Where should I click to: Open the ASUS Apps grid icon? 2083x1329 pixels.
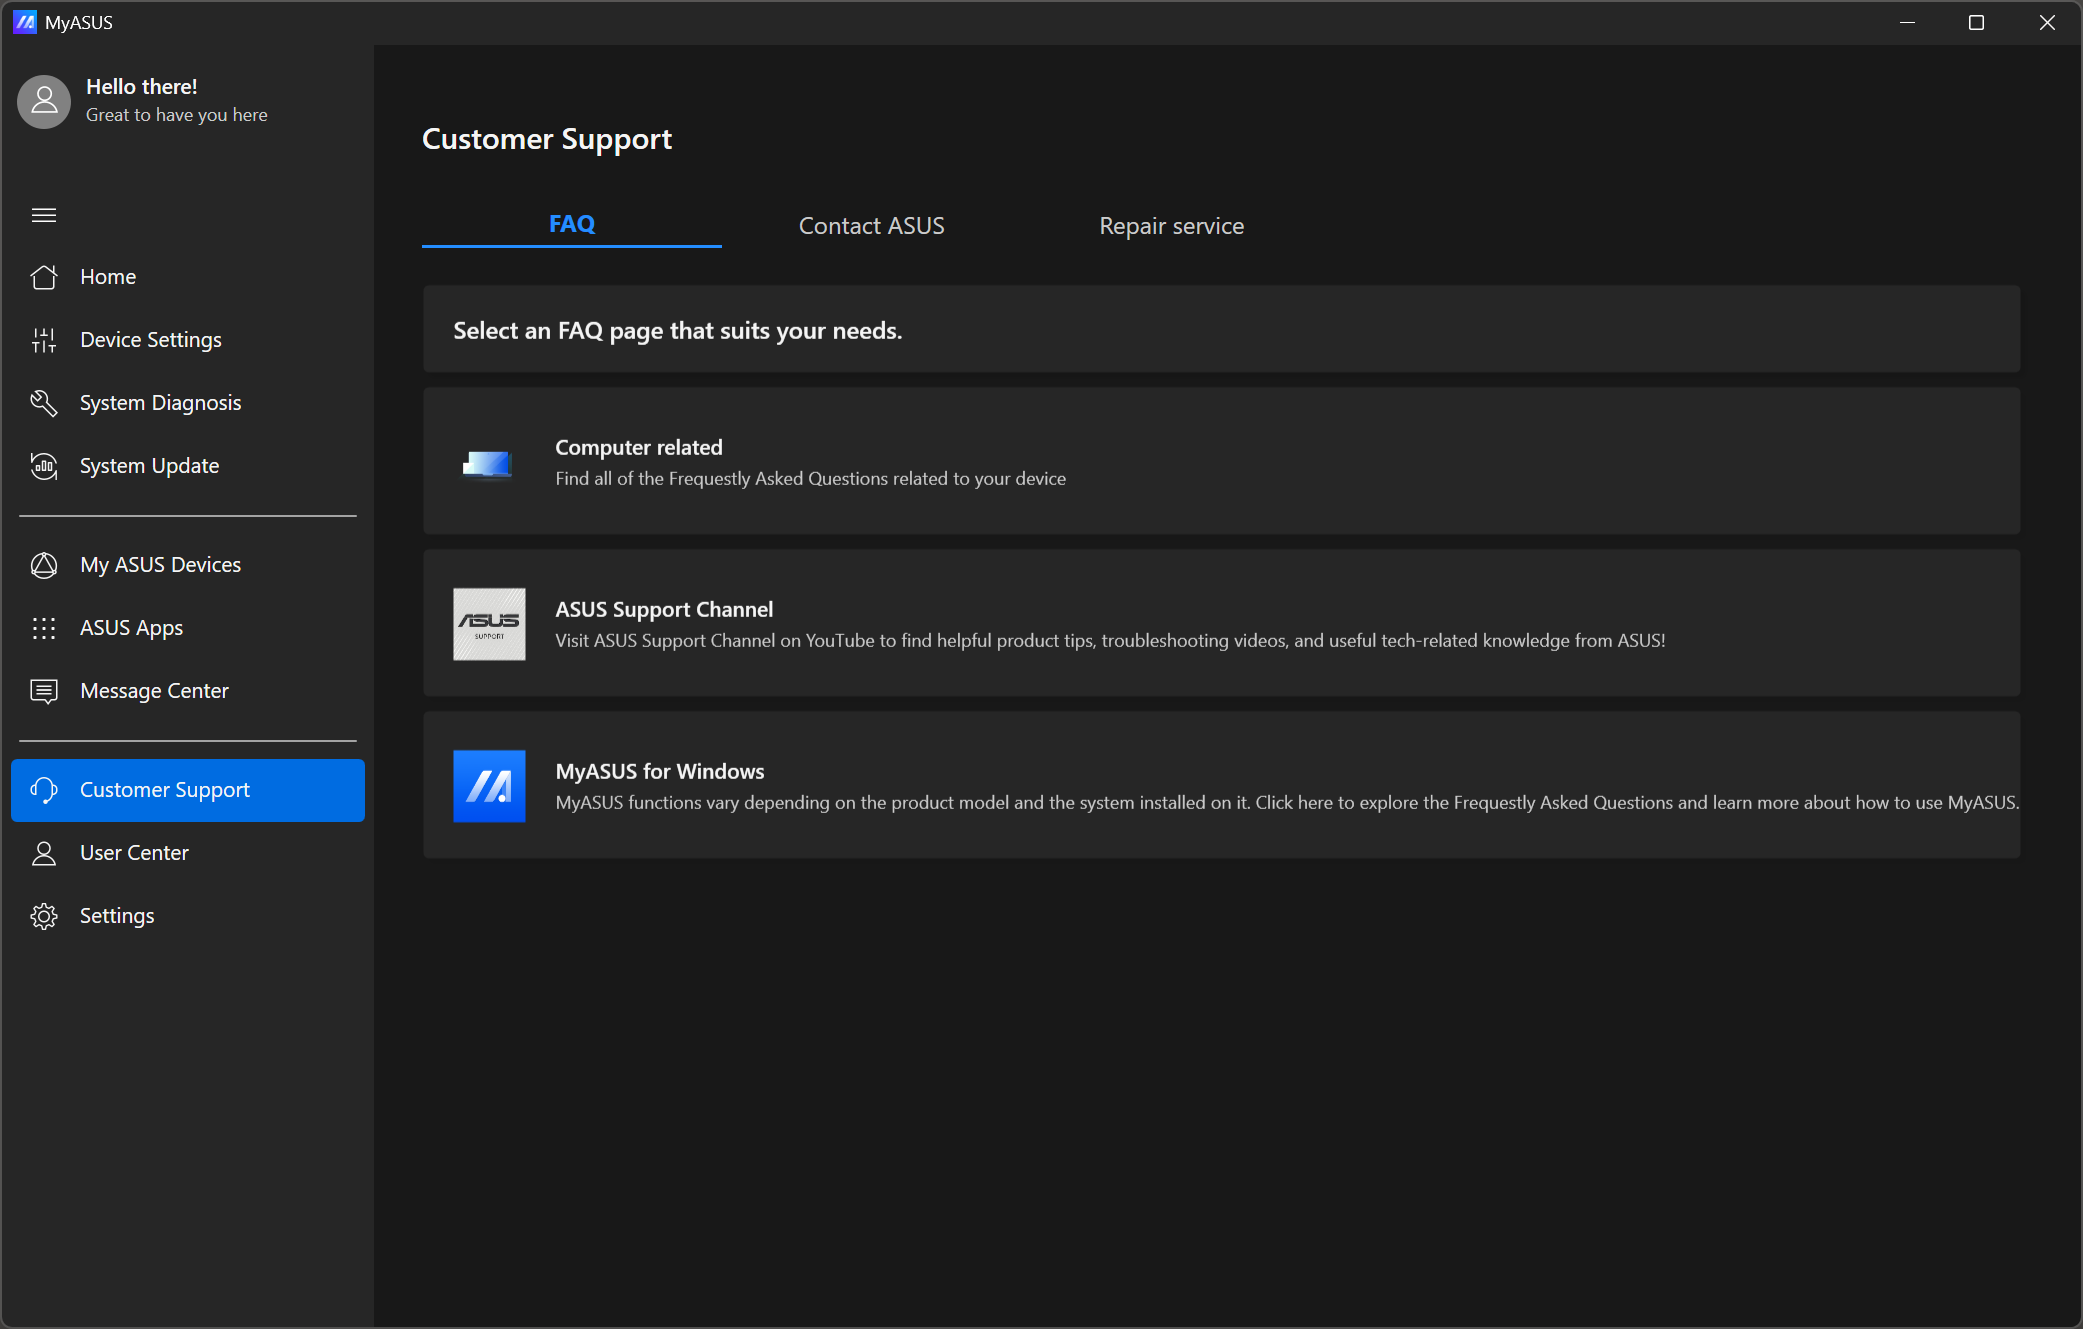pos(43,628)
